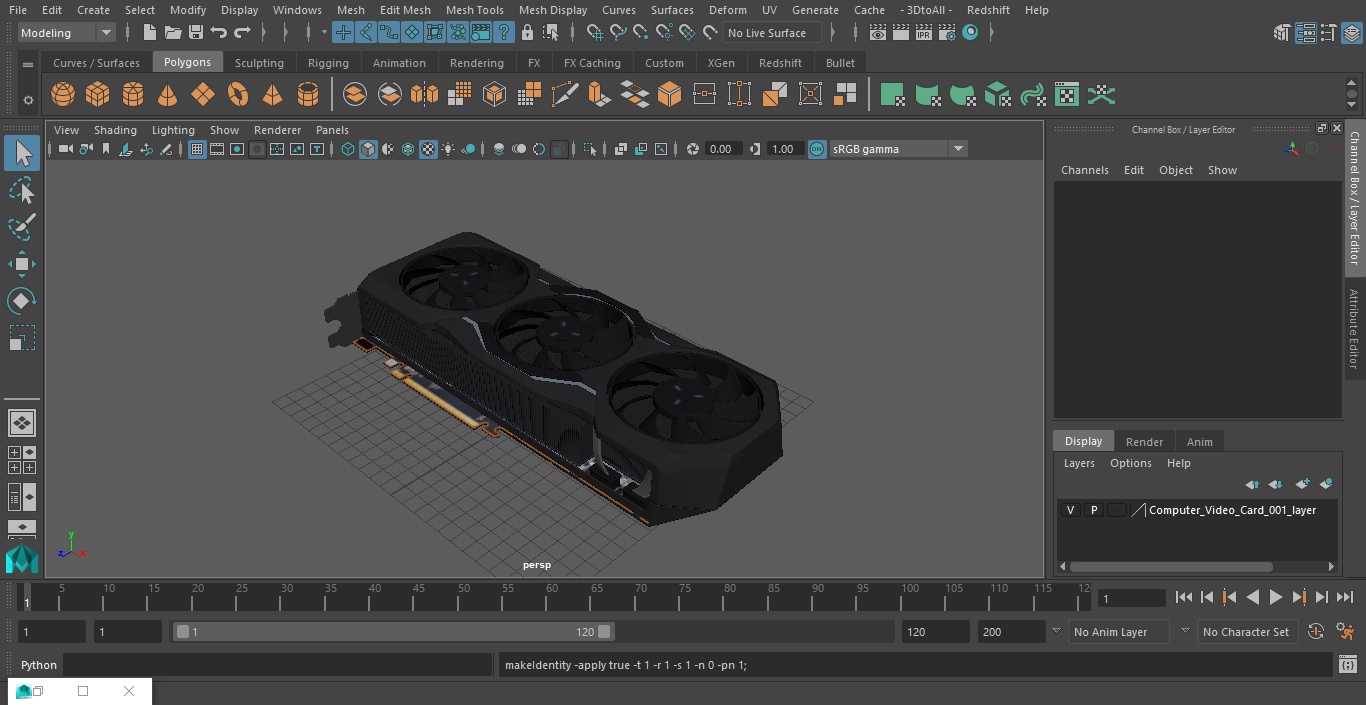Click the Multi-Cut knife shelf icon

pos(564,95)
